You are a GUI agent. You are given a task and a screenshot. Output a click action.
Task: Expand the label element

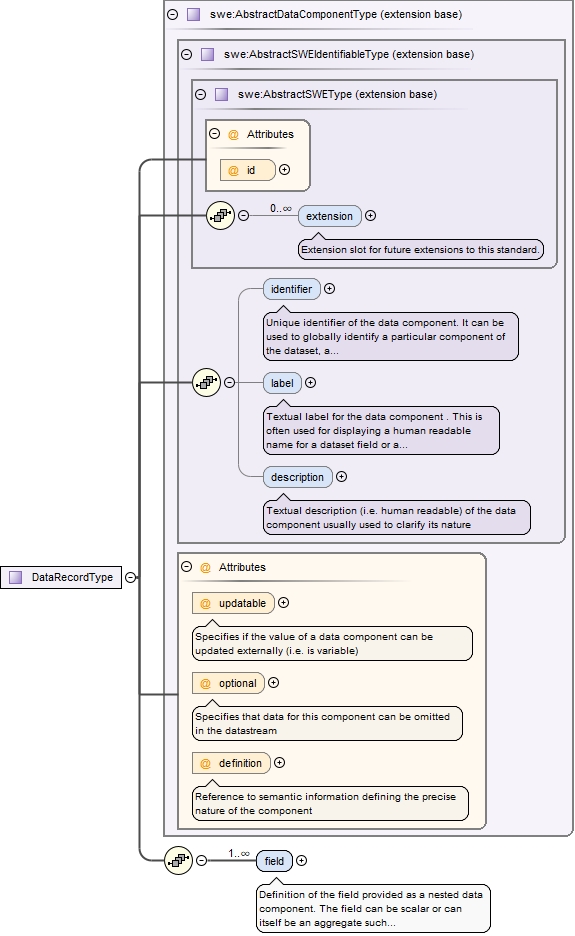click(x=310, y=383)
